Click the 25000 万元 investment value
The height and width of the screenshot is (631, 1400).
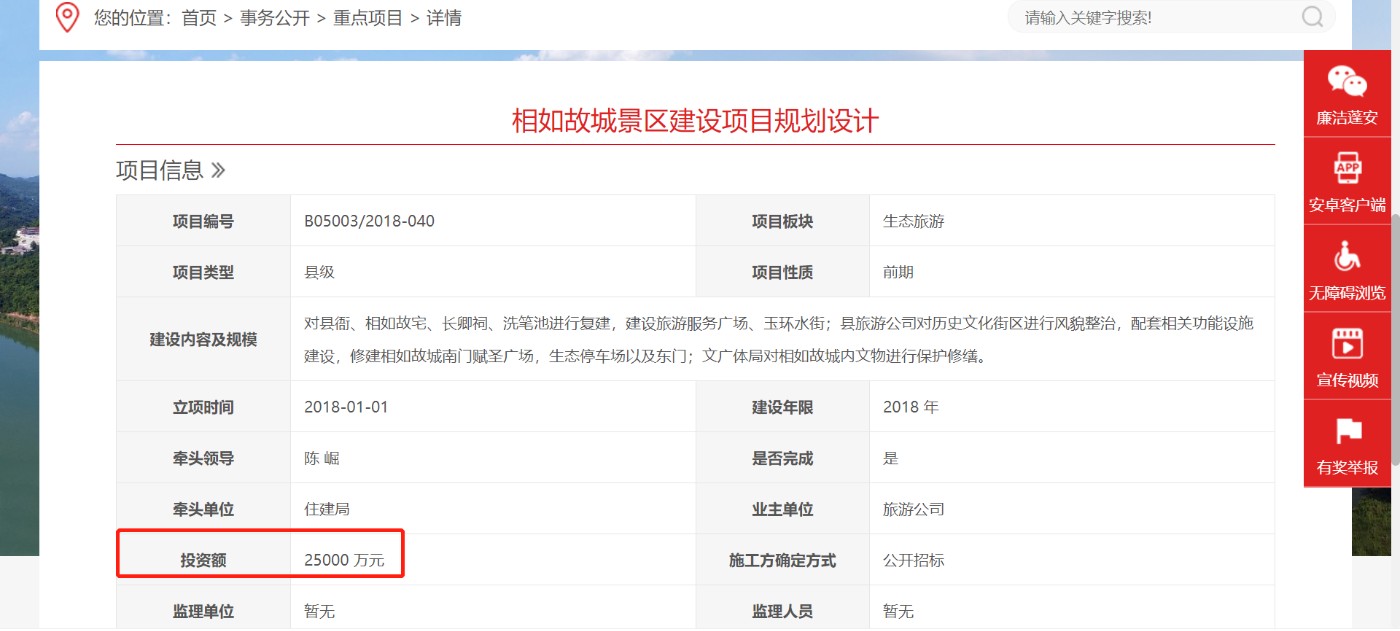[x=344, y=560]
